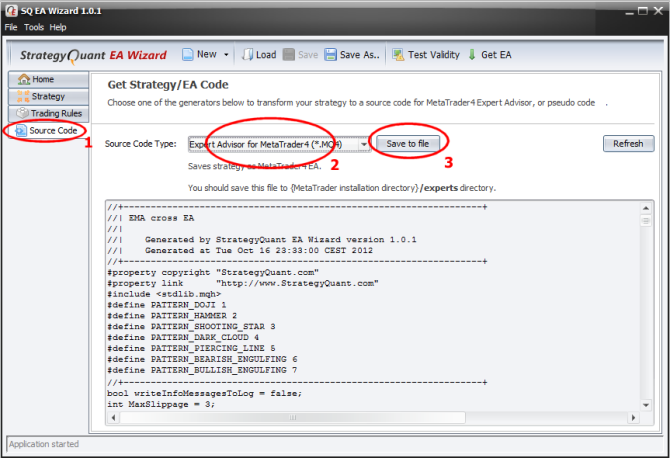Click the '#define PATTERN_BULLISH_ENGULFING 7' line
670x458 pixels.
tap(202, 370)
